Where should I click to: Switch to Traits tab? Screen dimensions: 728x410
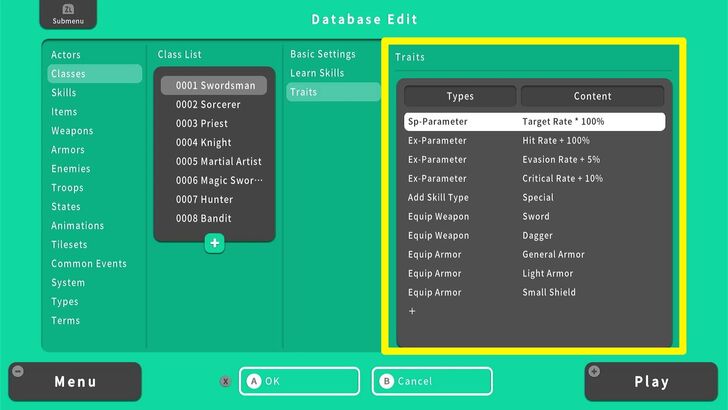pyautogui.click(x=333, y=92)
